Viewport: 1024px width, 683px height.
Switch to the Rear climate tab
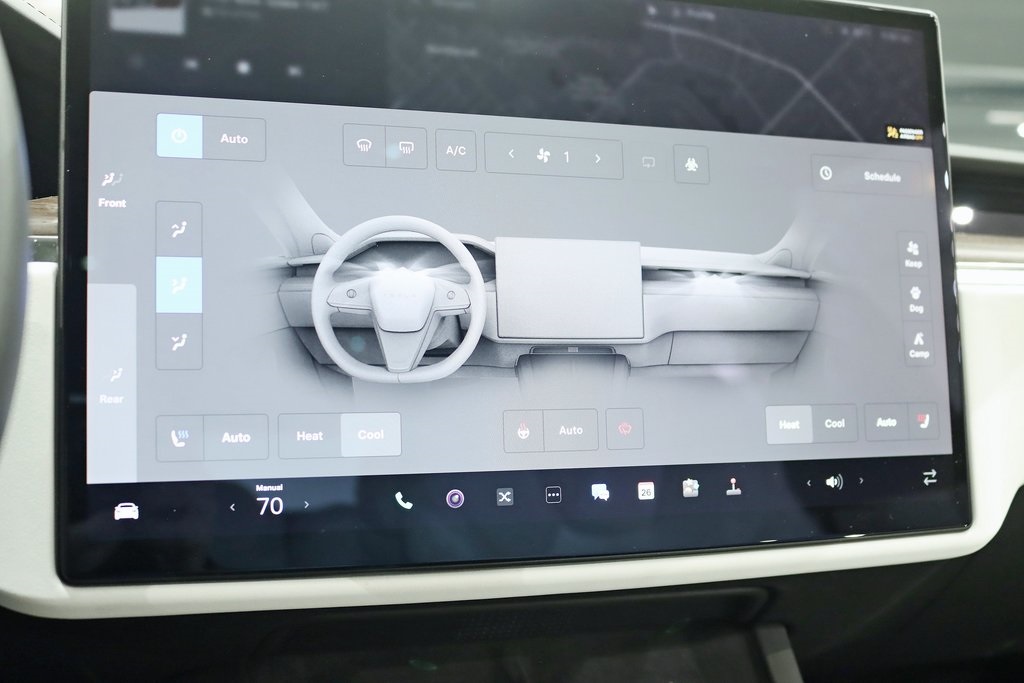[112, 384]
